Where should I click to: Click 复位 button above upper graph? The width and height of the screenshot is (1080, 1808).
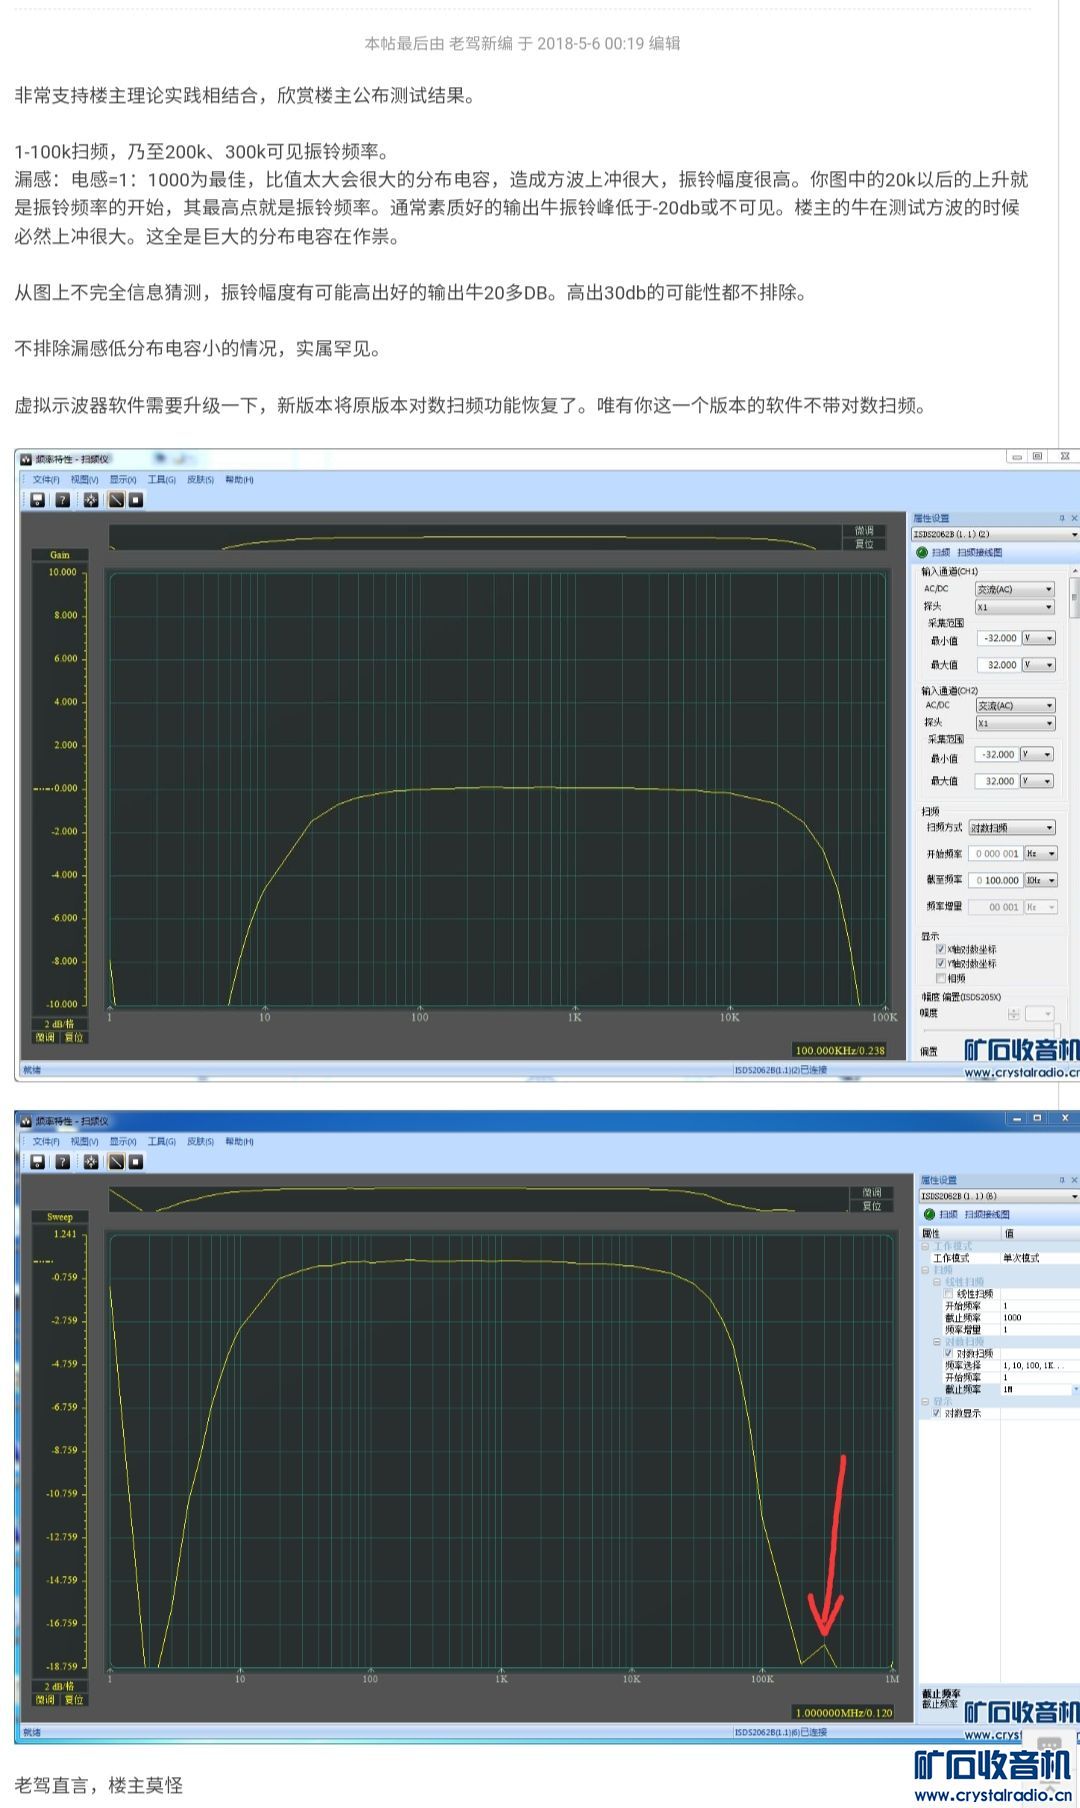(864, 544)
